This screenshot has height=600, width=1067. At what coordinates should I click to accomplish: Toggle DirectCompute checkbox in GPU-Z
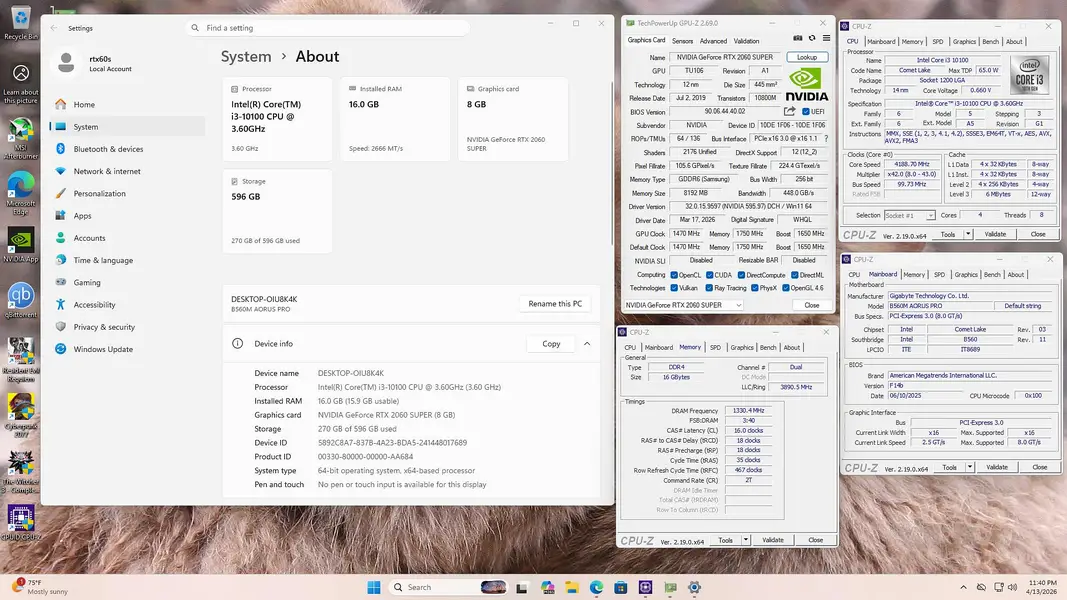click(742, 276)
